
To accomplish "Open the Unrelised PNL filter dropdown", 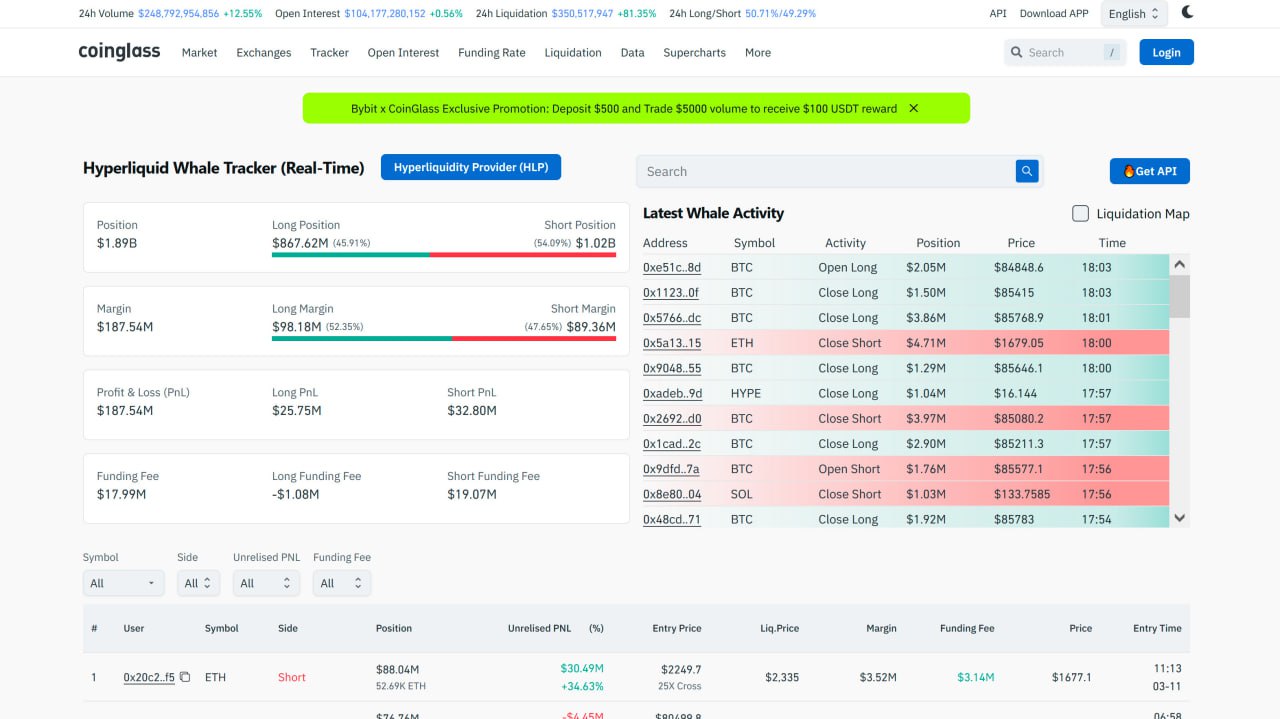I will (265, 583).
